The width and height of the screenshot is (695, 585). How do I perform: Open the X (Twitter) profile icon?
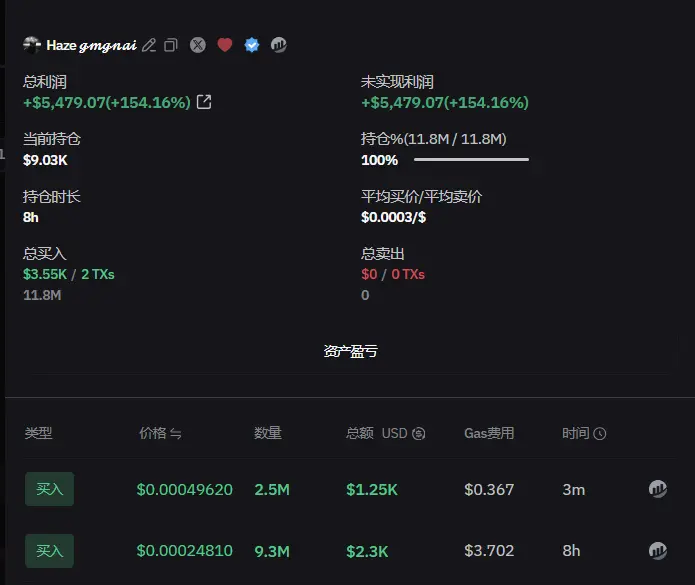point(198,45)
